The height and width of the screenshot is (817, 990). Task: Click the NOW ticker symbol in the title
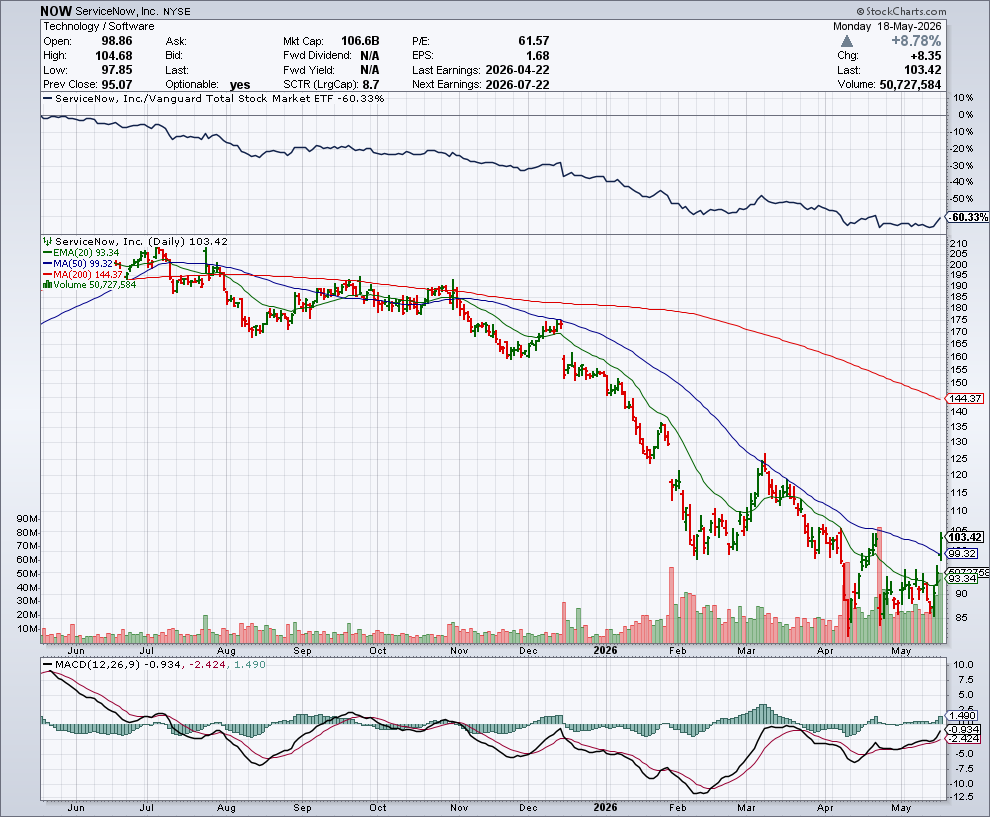(56, 11)
